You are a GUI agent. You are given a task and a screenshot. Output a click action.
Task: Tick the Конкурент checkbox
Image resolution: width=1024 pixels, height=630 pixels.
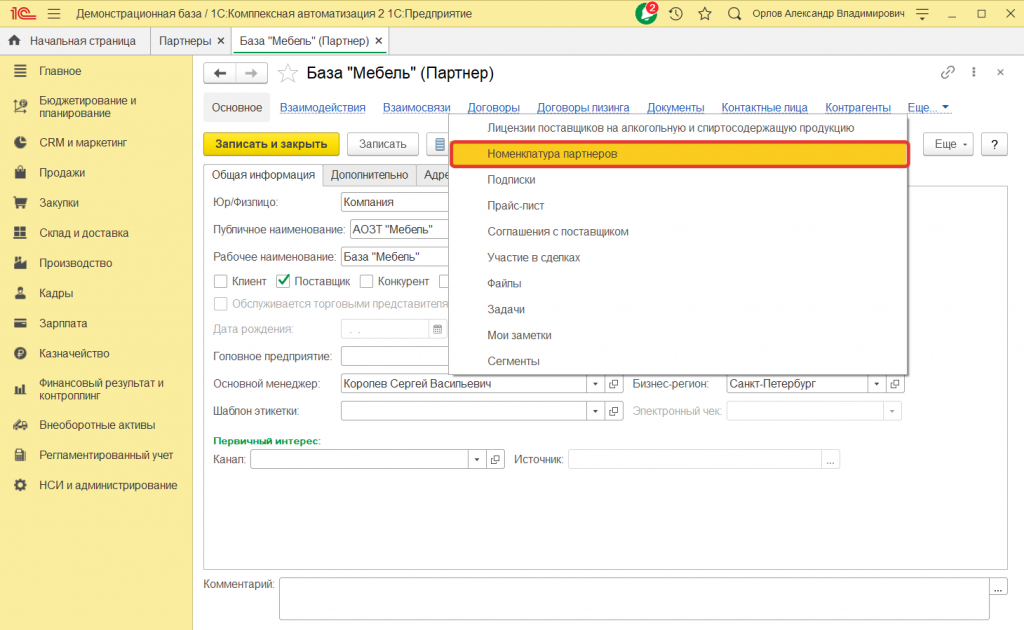pyautogui.click(x=367, y=282)
